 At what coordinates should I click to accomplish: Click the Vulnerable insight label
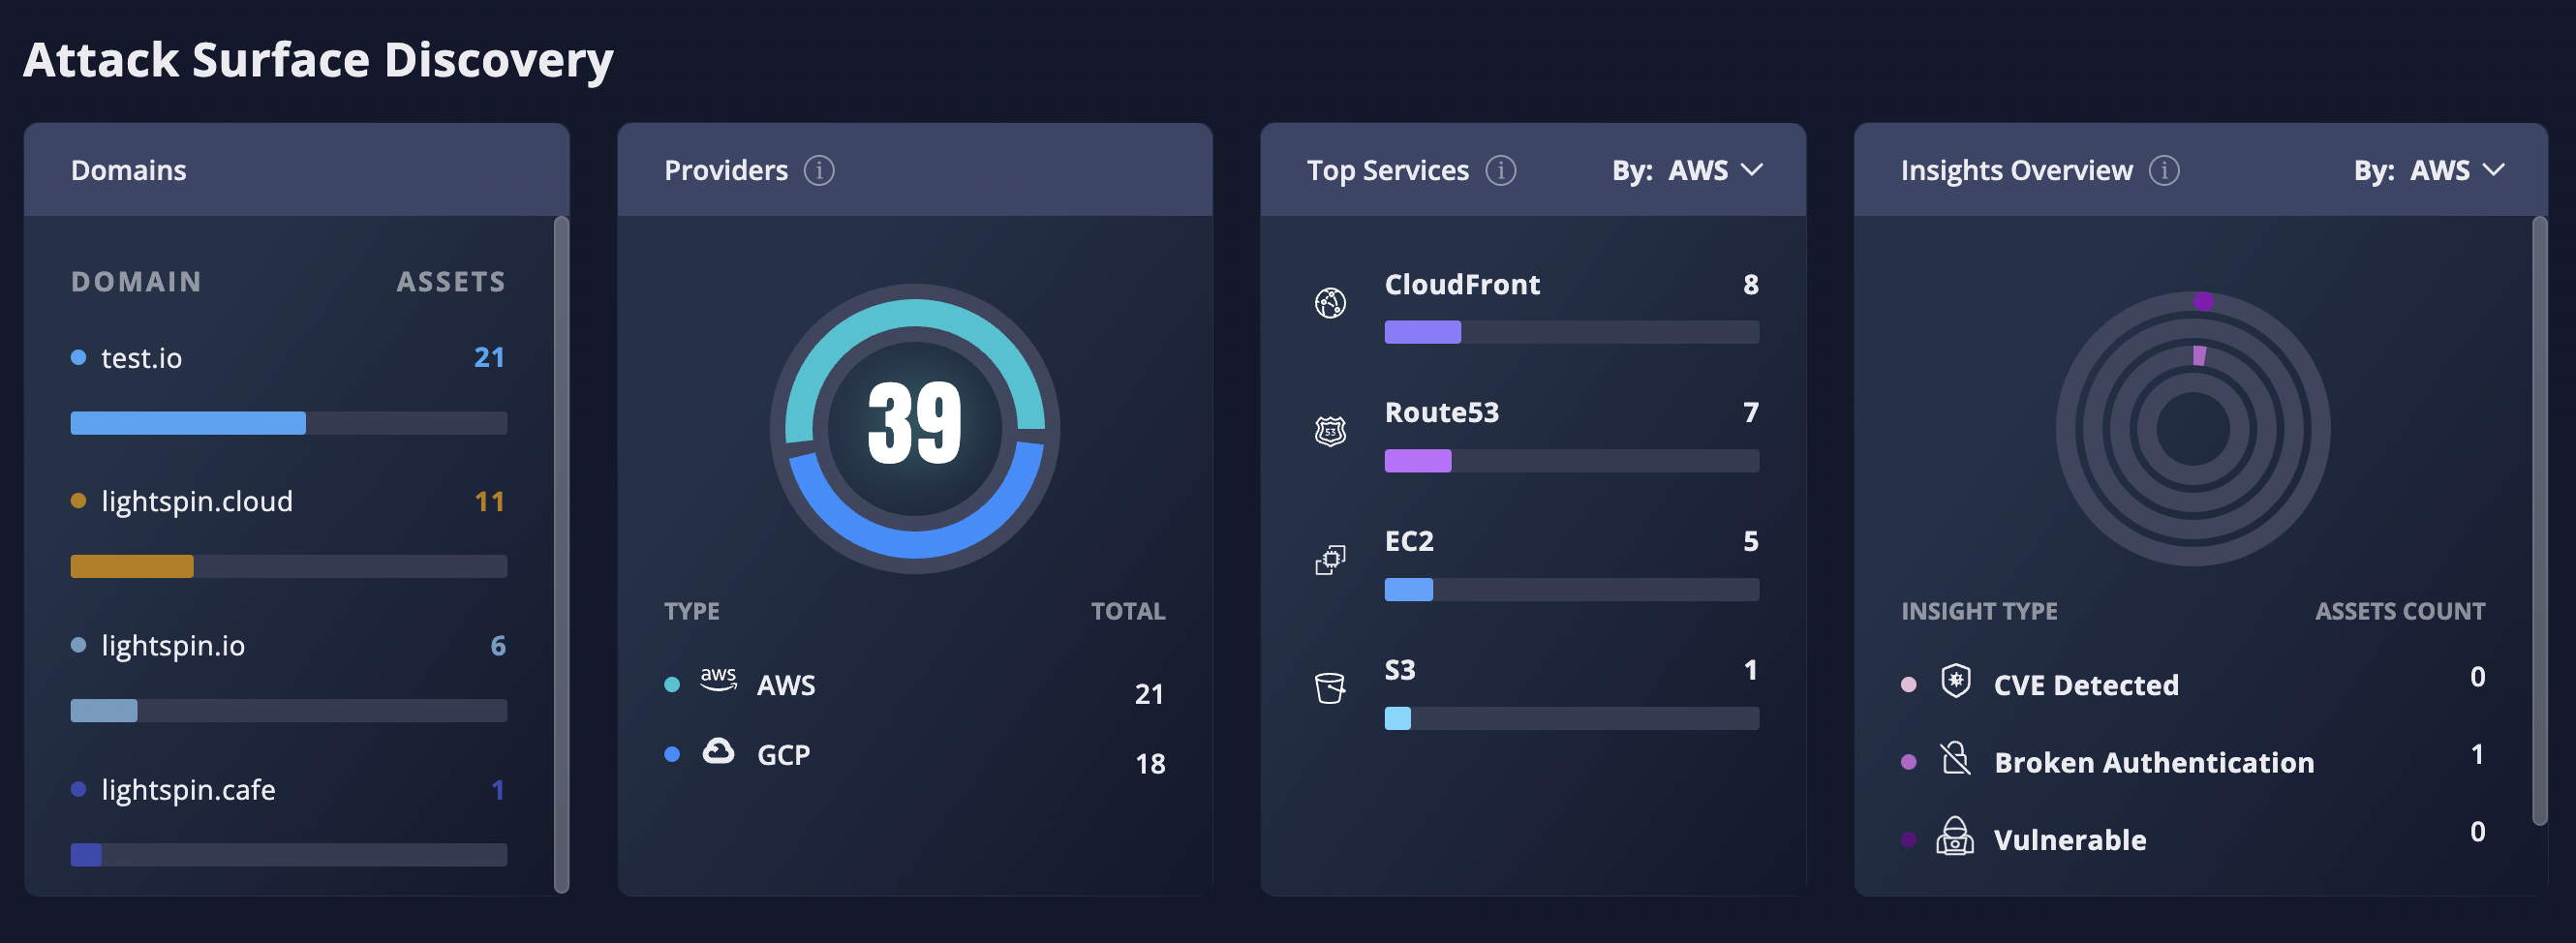pos(2070,841)
